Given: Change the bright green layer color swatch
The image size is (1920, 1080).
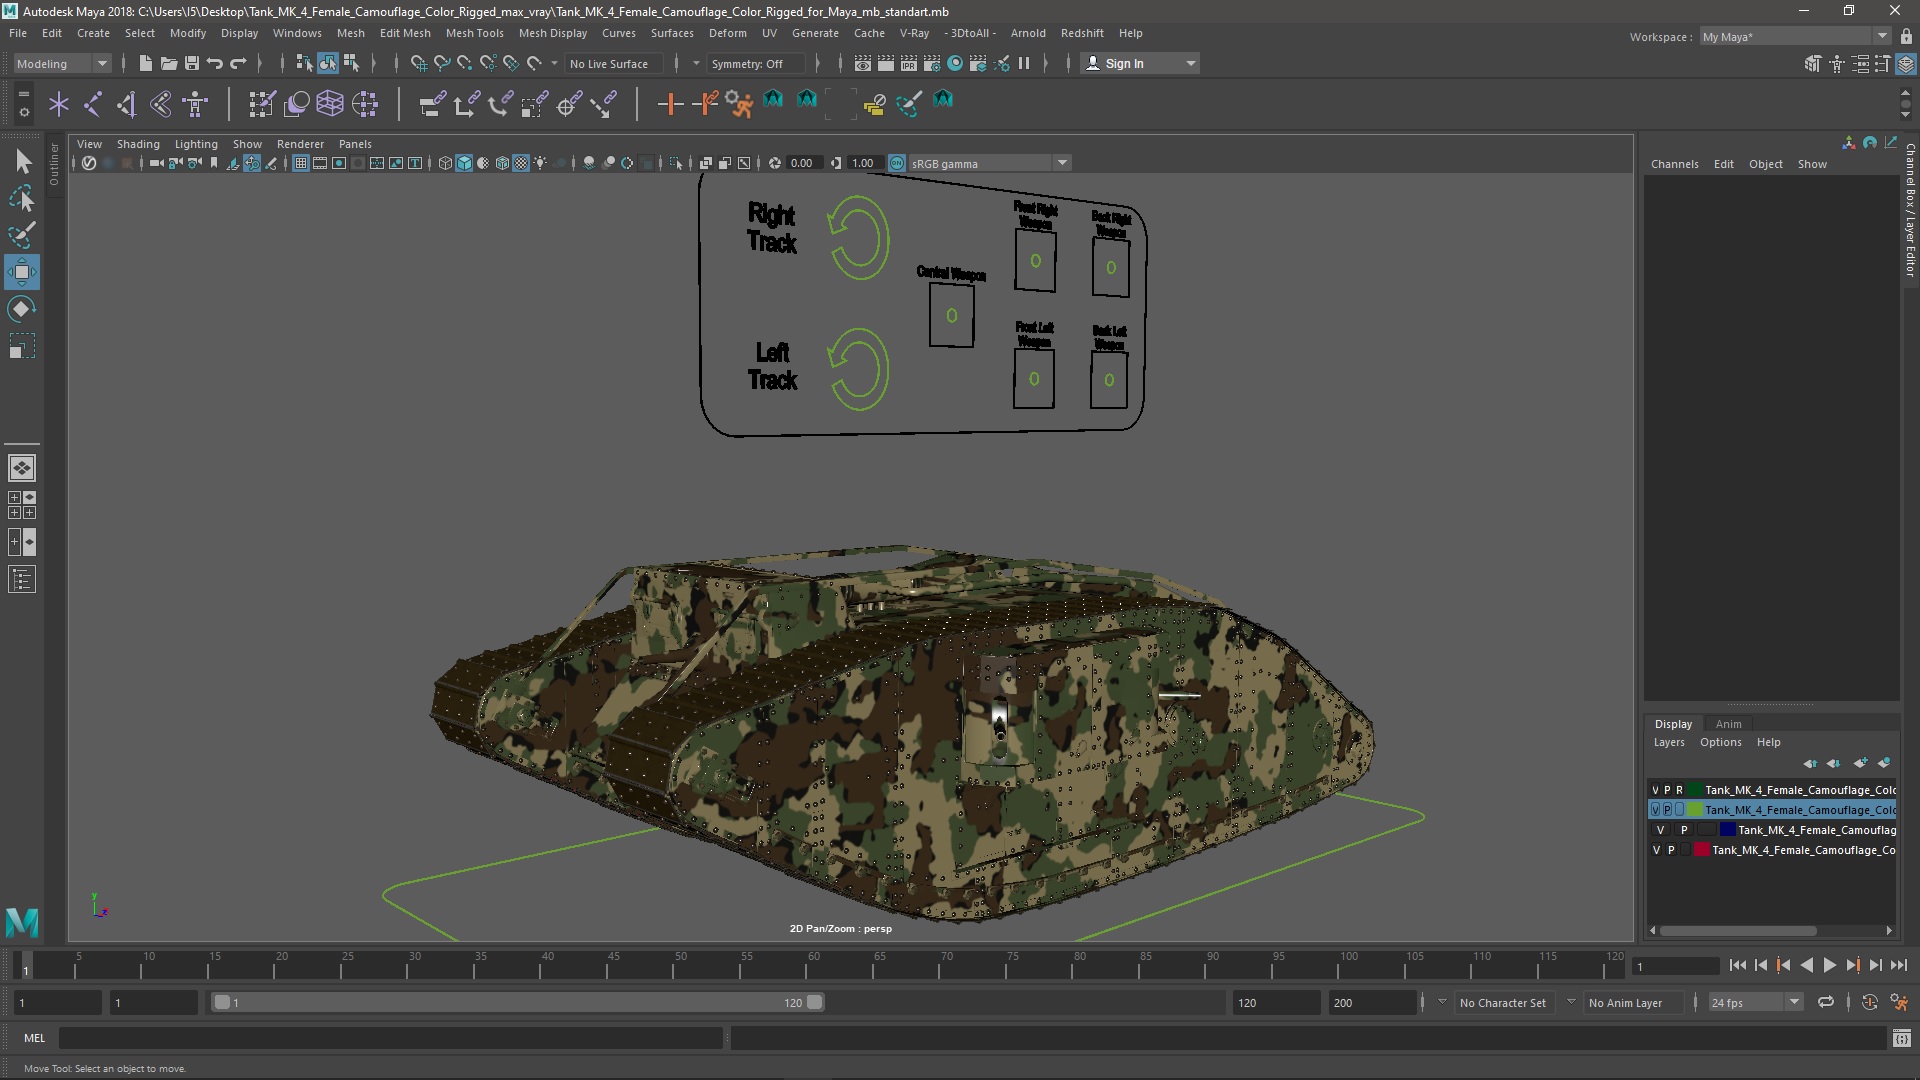Looking at the screenshot, I should (1695, 810).
